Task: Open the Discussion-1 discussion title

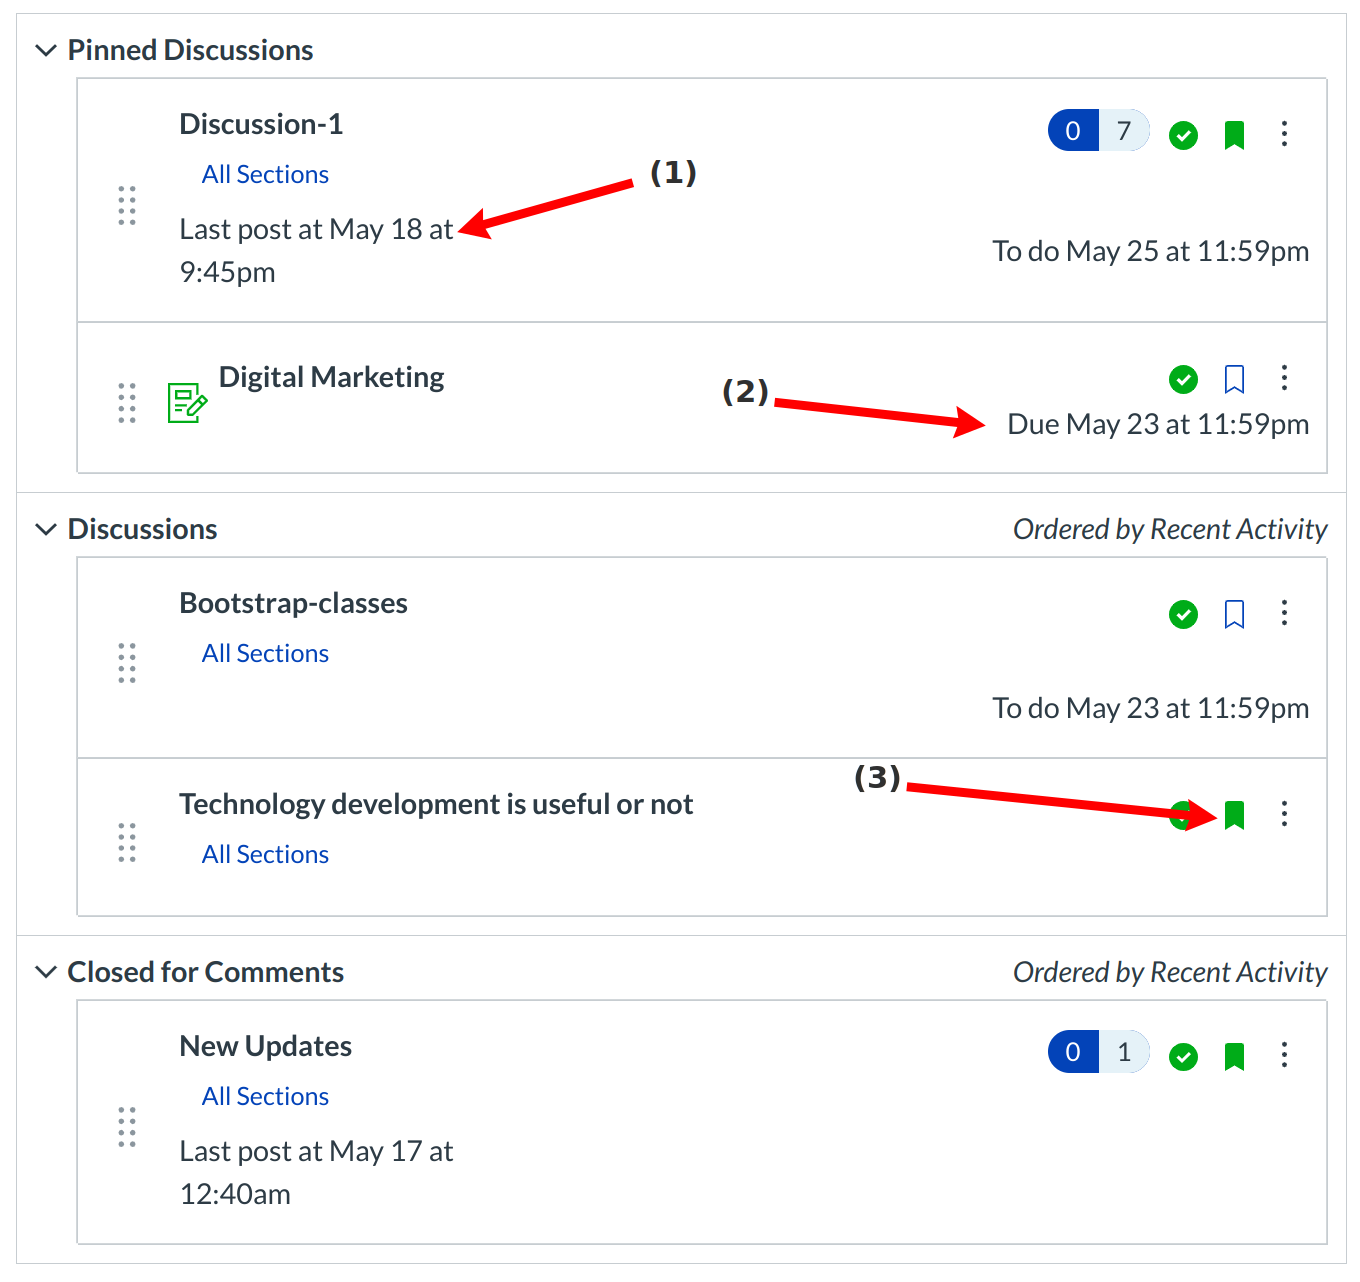Action: click(261, 124)
